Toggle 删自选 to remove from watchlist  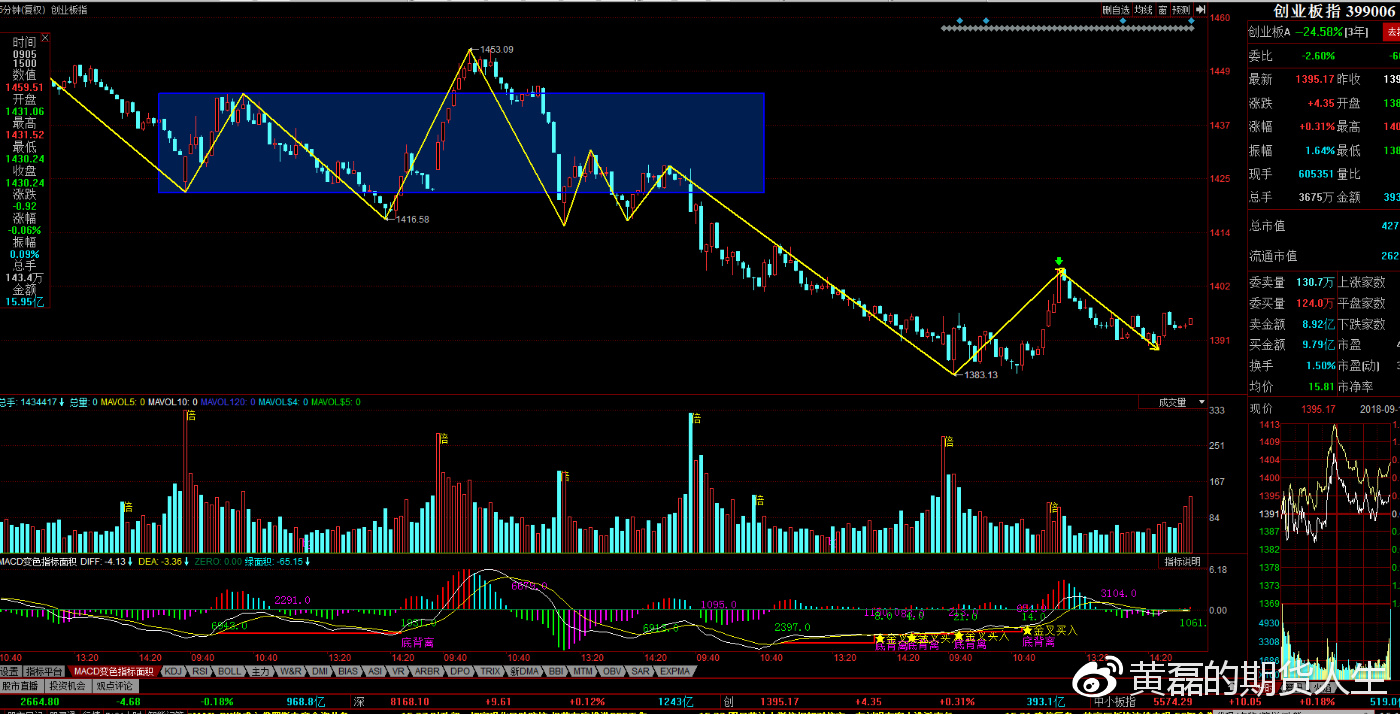click(1115, 10)
